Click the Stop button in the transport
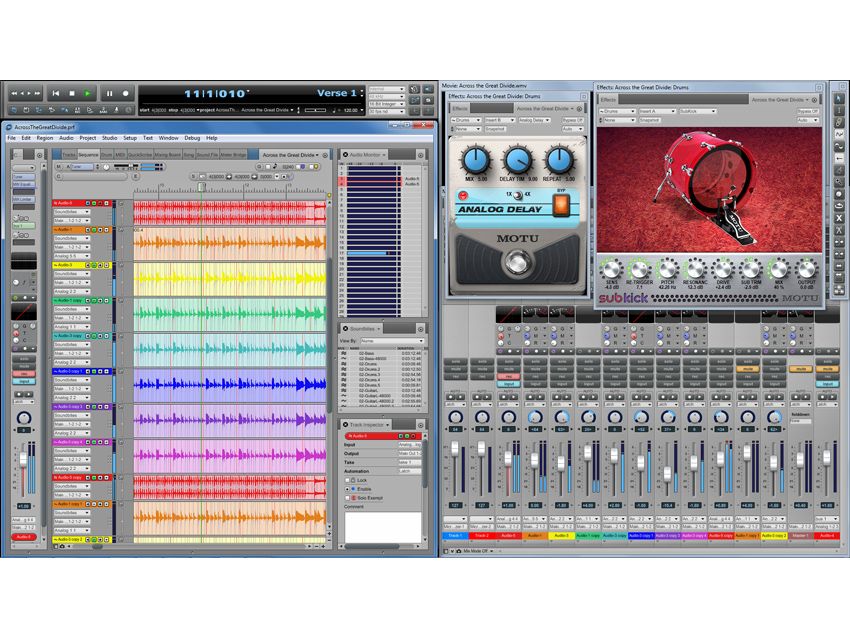850x638 pixels. (72, 93)
